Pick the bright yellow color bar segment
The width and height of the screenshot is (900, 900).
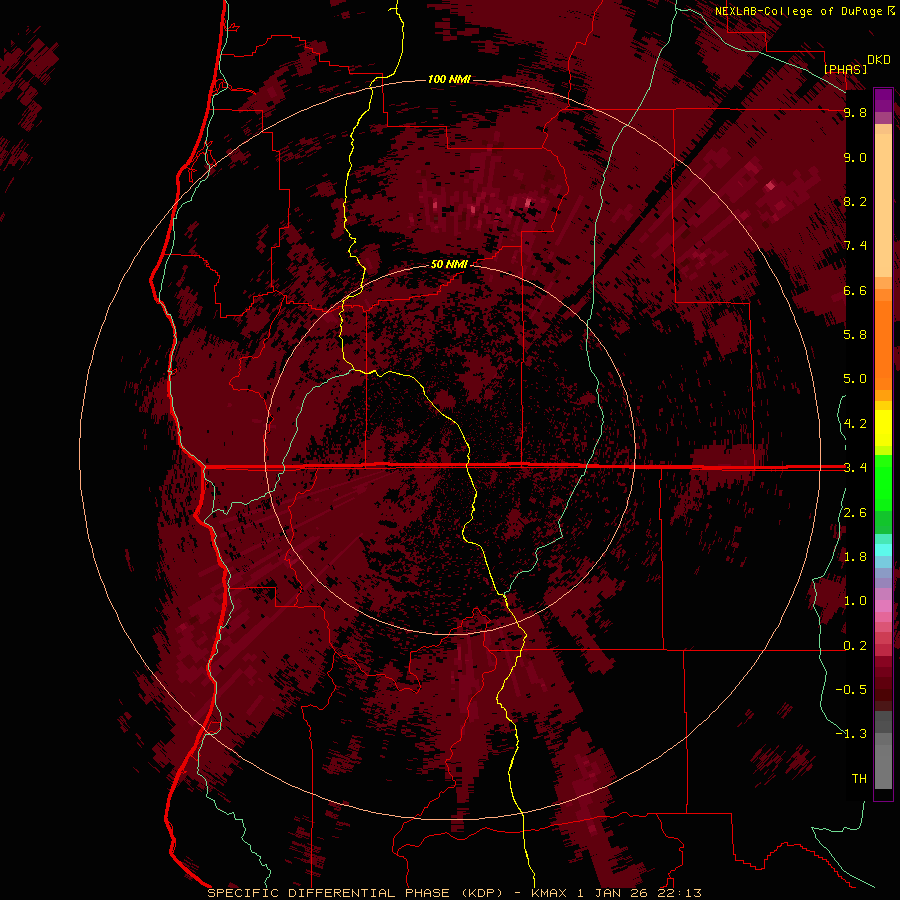(x=883, y=428)
